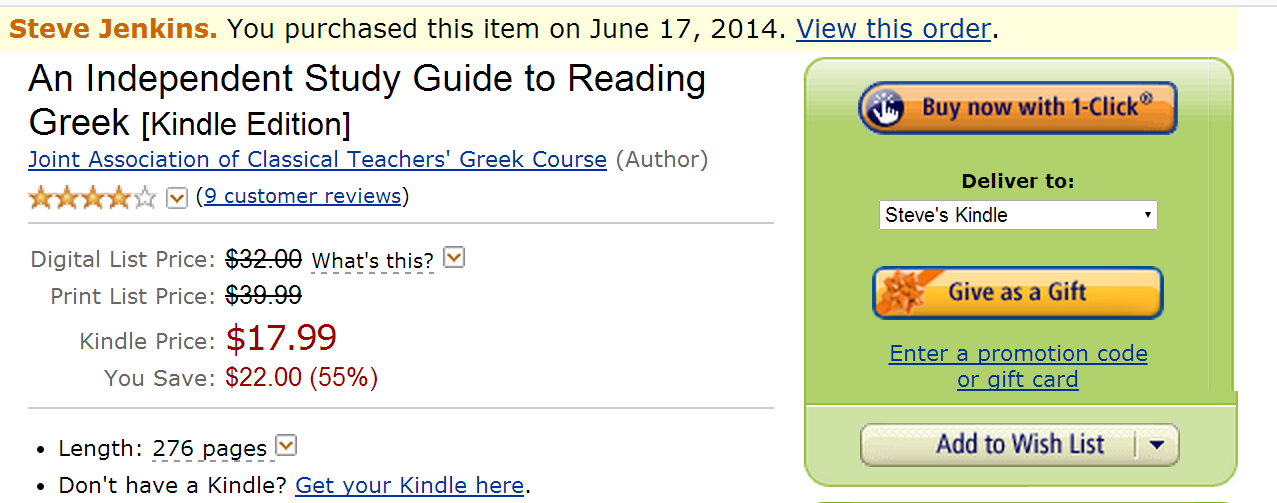Open the author's Joint Association page link
The image size is (1277, 503).
317,159
